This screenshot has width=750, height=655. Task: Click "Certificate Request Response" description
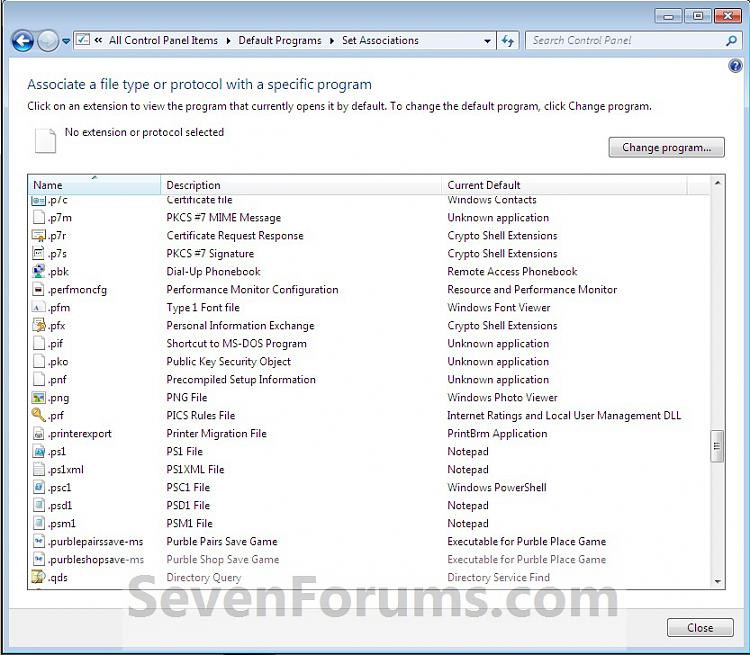pyautogui.click(x=235, y=236)
